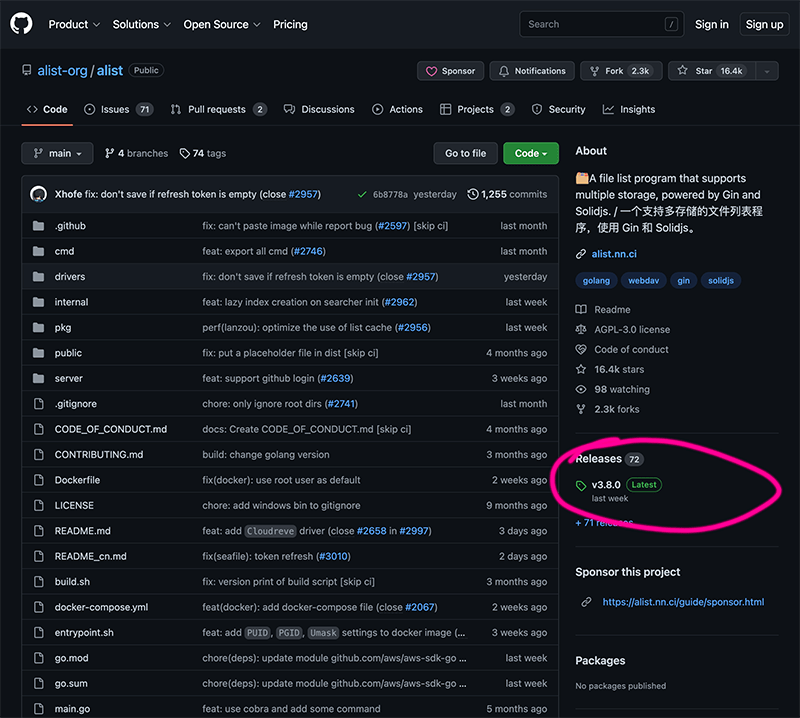The image size is (800, 718).
Task: Click Xhofe's avatar in latest commit
Action: coord(39,194)
